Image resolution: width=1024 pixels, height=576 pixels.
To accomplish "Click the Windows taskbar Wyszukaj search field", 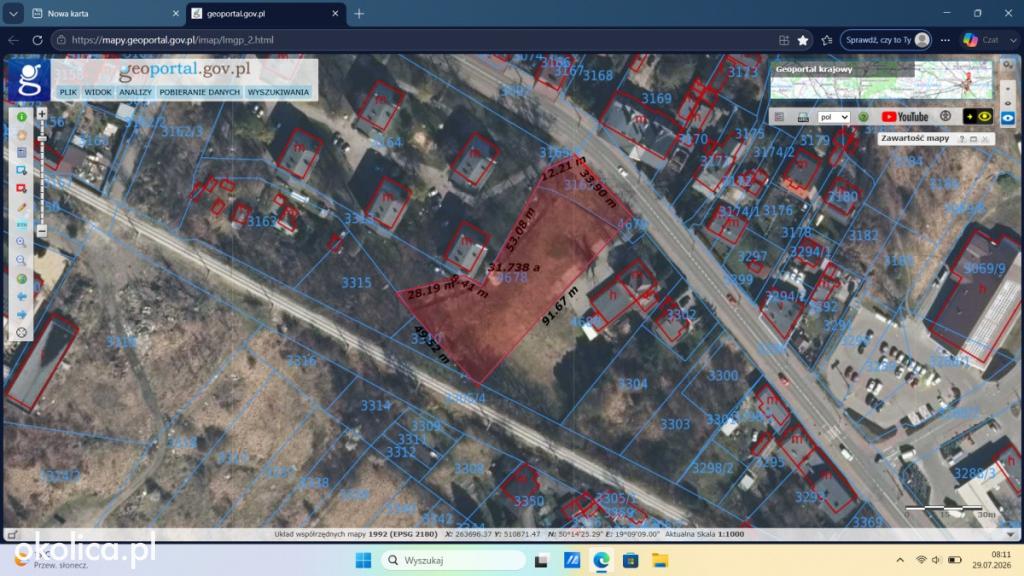I will pos(453,560).
